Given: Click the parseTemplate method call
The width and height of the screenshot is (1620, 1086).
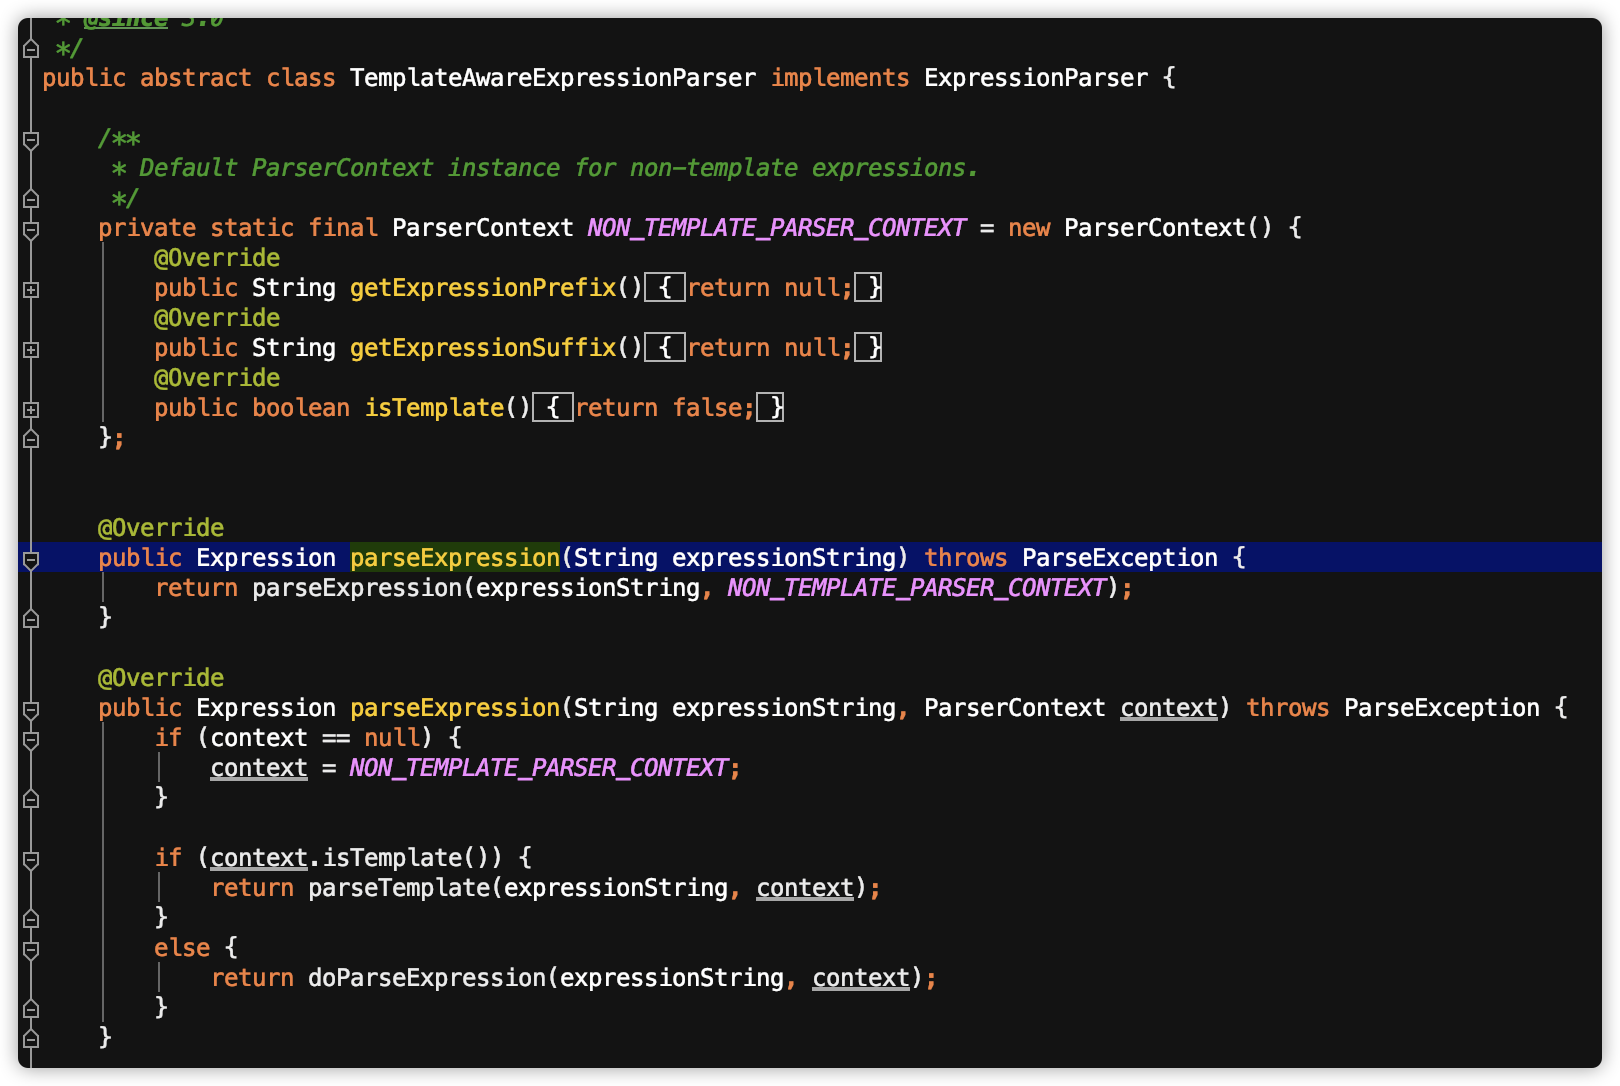Looking at the screenshot, I should coord(399,888).
